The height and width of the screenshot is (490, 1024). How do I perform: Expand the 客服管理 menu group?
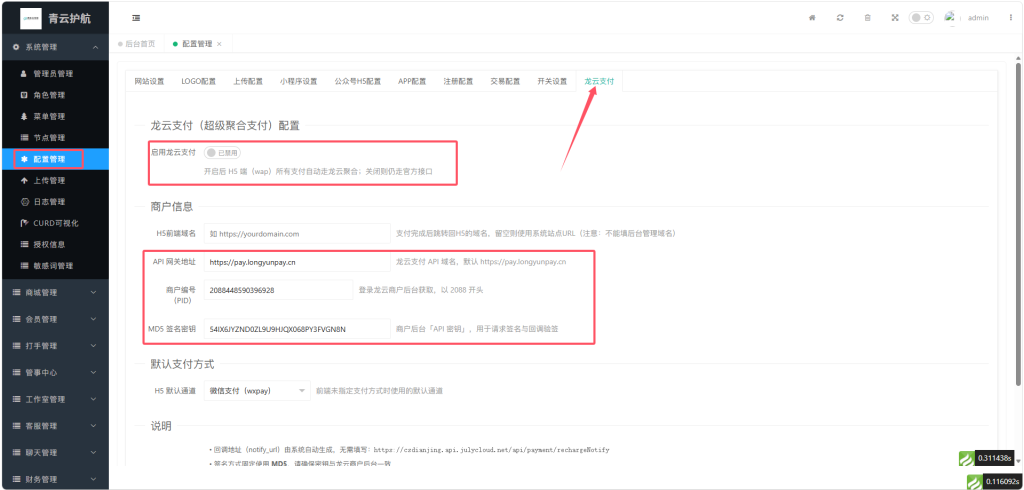point(54,426)
